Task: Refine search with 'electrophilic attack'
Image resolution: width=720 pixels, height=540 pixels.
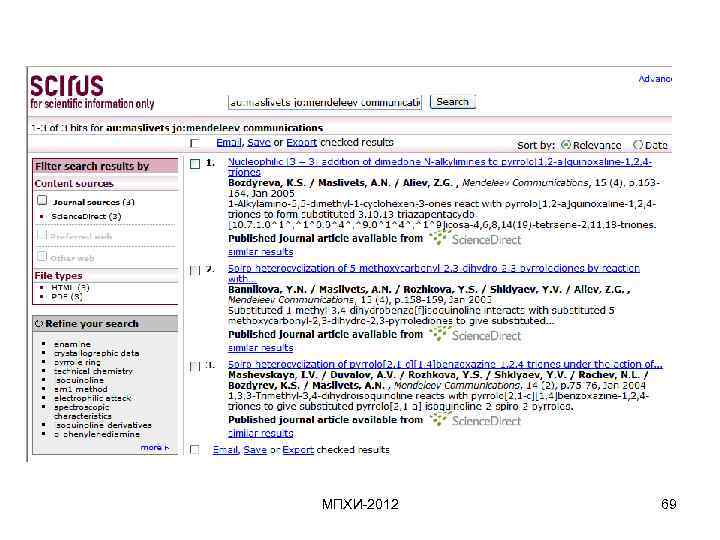Action: click(92, 398)
